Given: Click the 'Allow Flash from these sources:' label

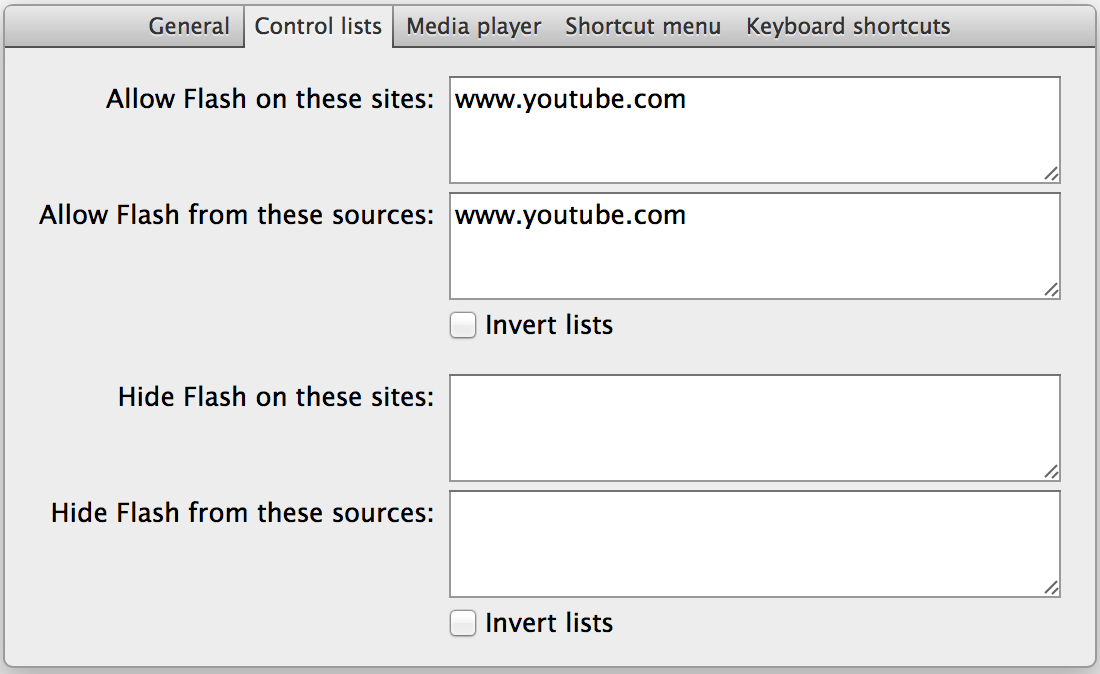Looking at the screenshot, I should pyautogui.click(x=237, y=215).
